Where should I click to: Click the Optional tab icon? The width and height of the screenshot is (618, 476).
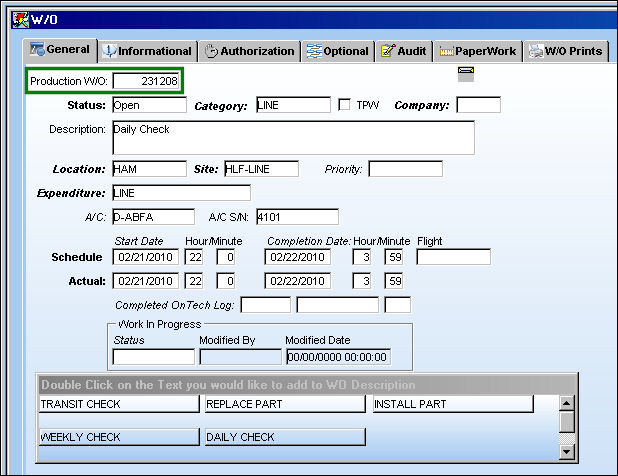pyautogui.click(x=314, y=51)
